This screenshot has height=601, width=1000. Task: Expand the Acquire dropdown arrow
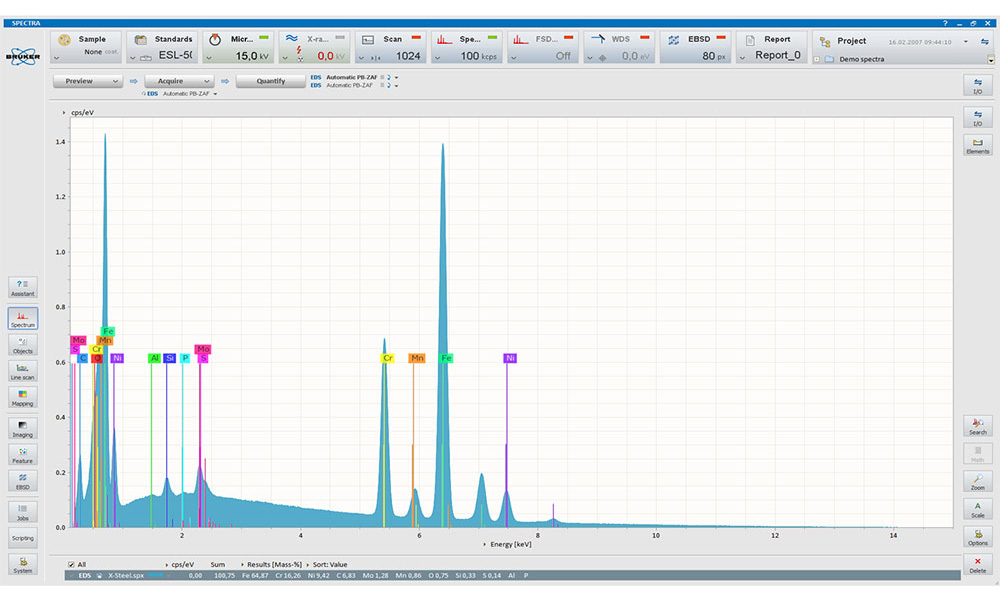tap(207, 81)
